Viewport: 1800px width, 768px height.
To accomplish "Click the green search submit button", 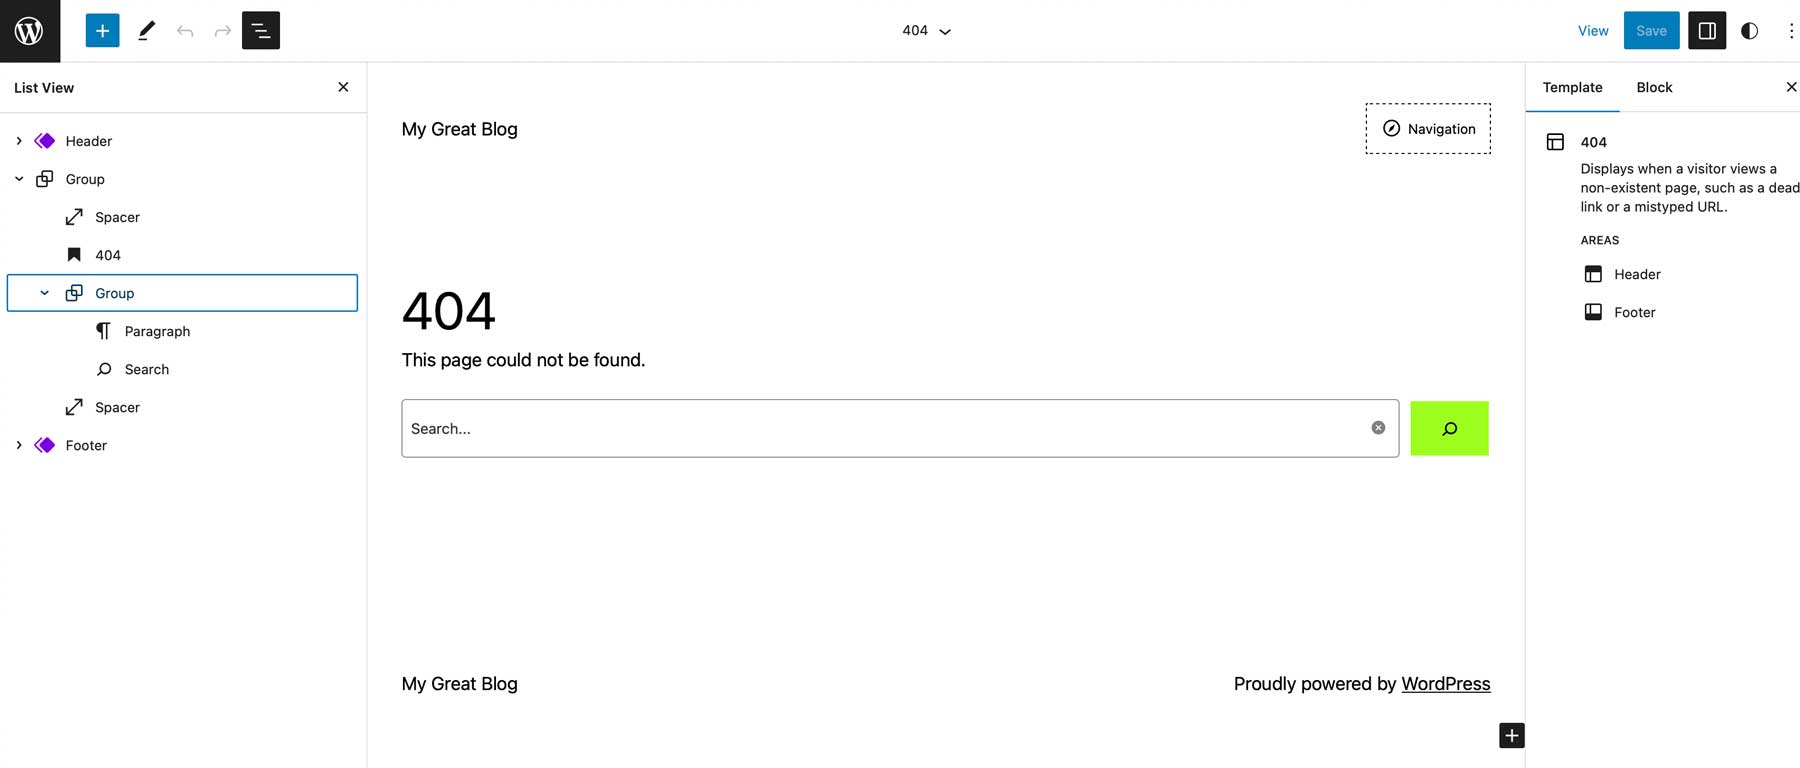I will (x=1448, y=427).
